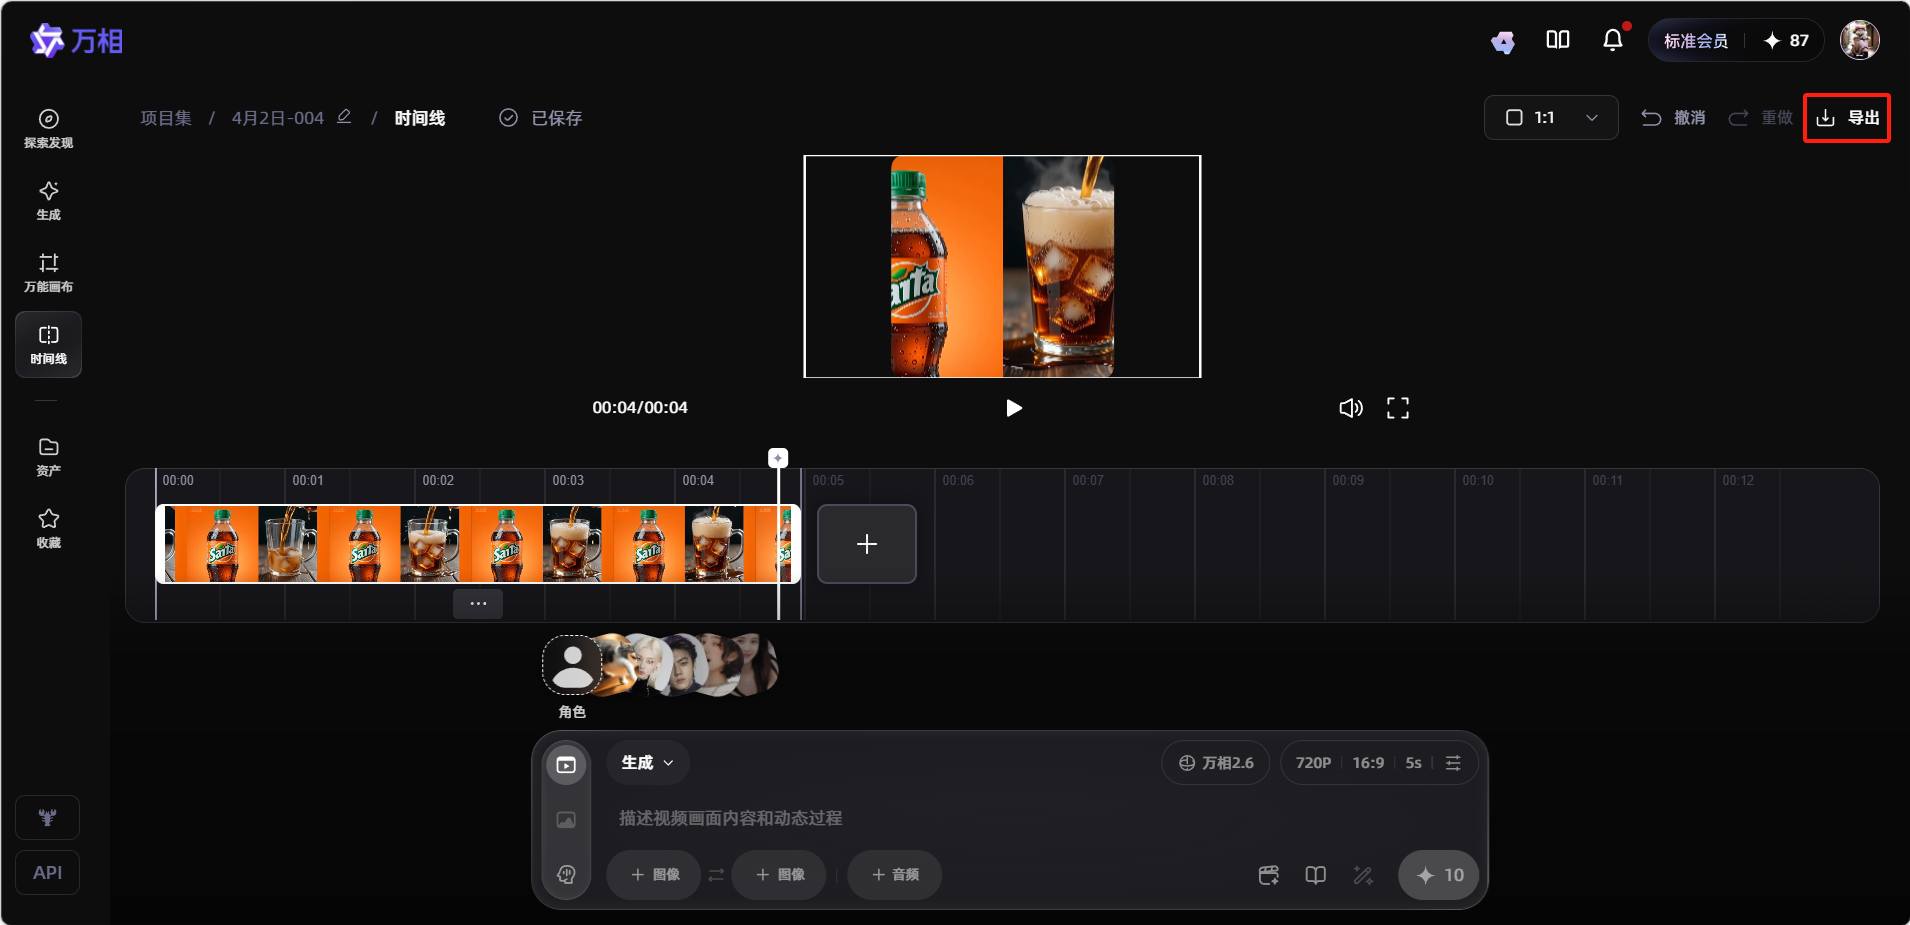This screenshot has width=1910, height=925.
Task: Go to 项目集 in the breadcrumb
Action: click(166, 118)
